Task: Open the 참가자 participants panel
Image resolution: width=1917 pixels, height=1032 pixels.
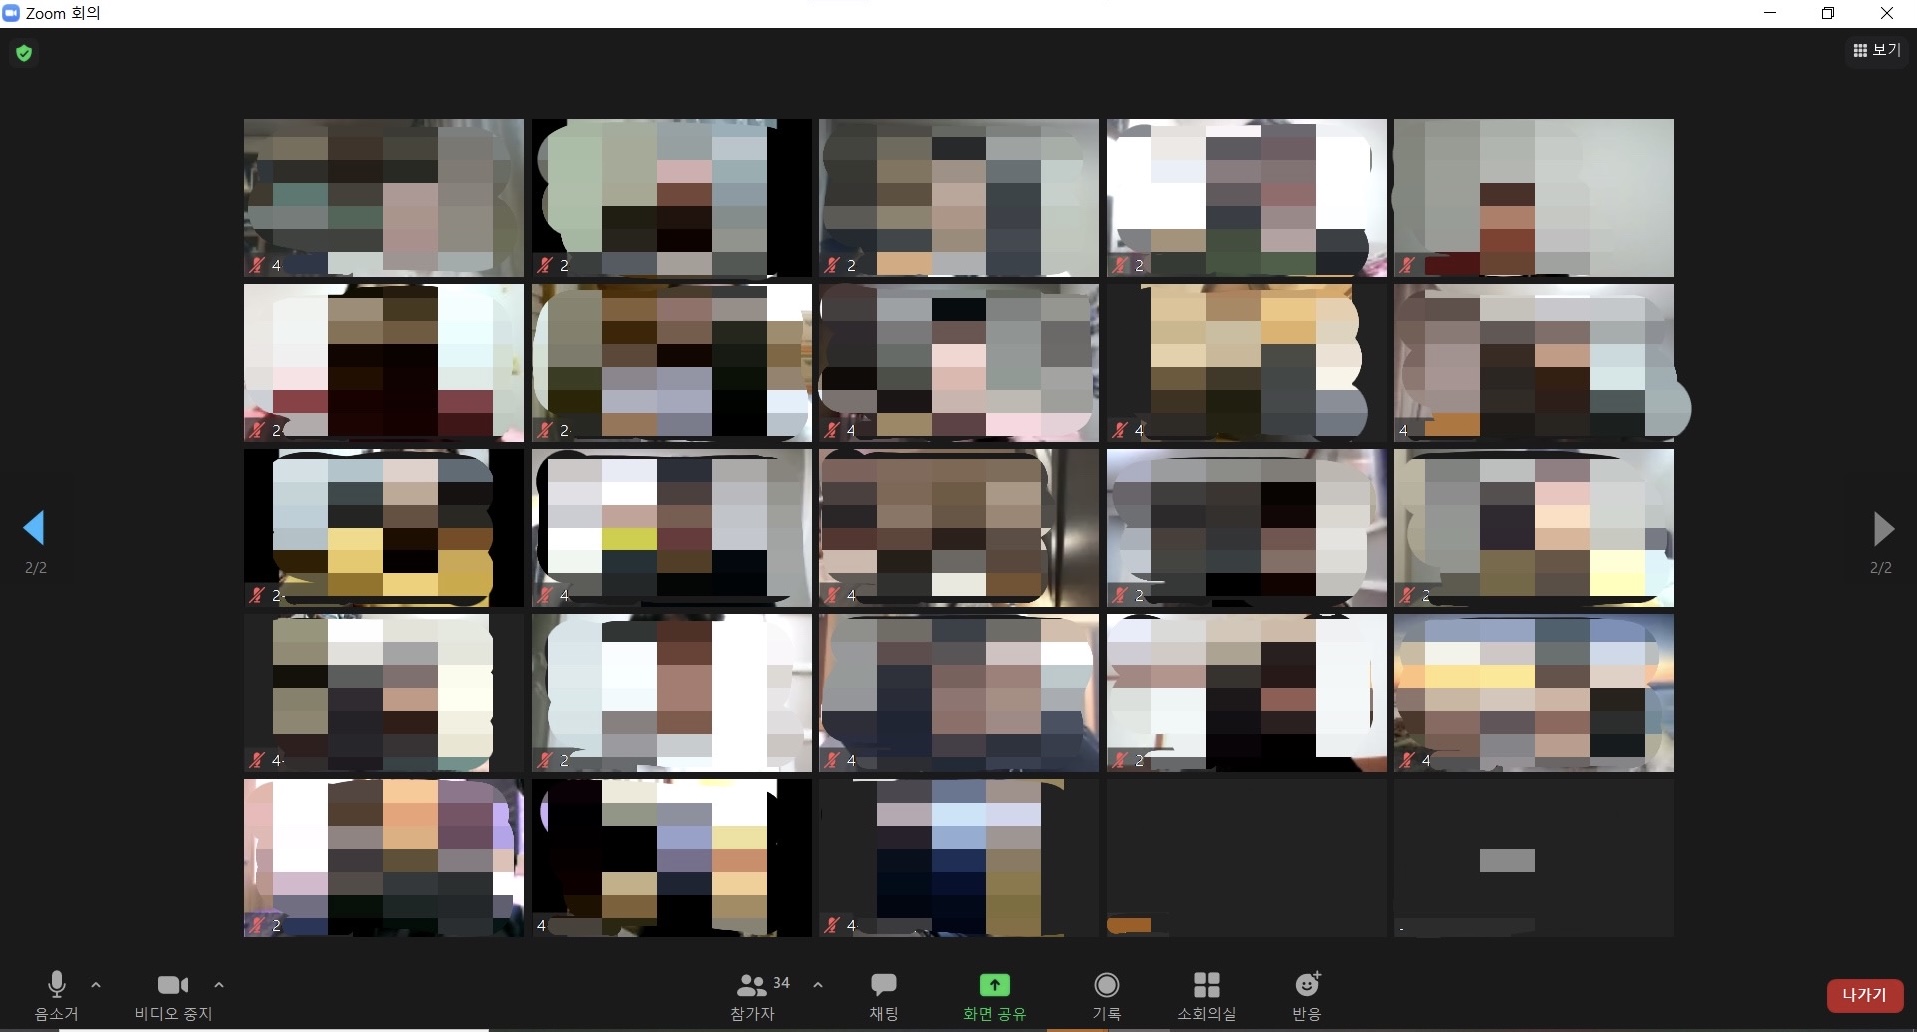Action: point(753,995)
